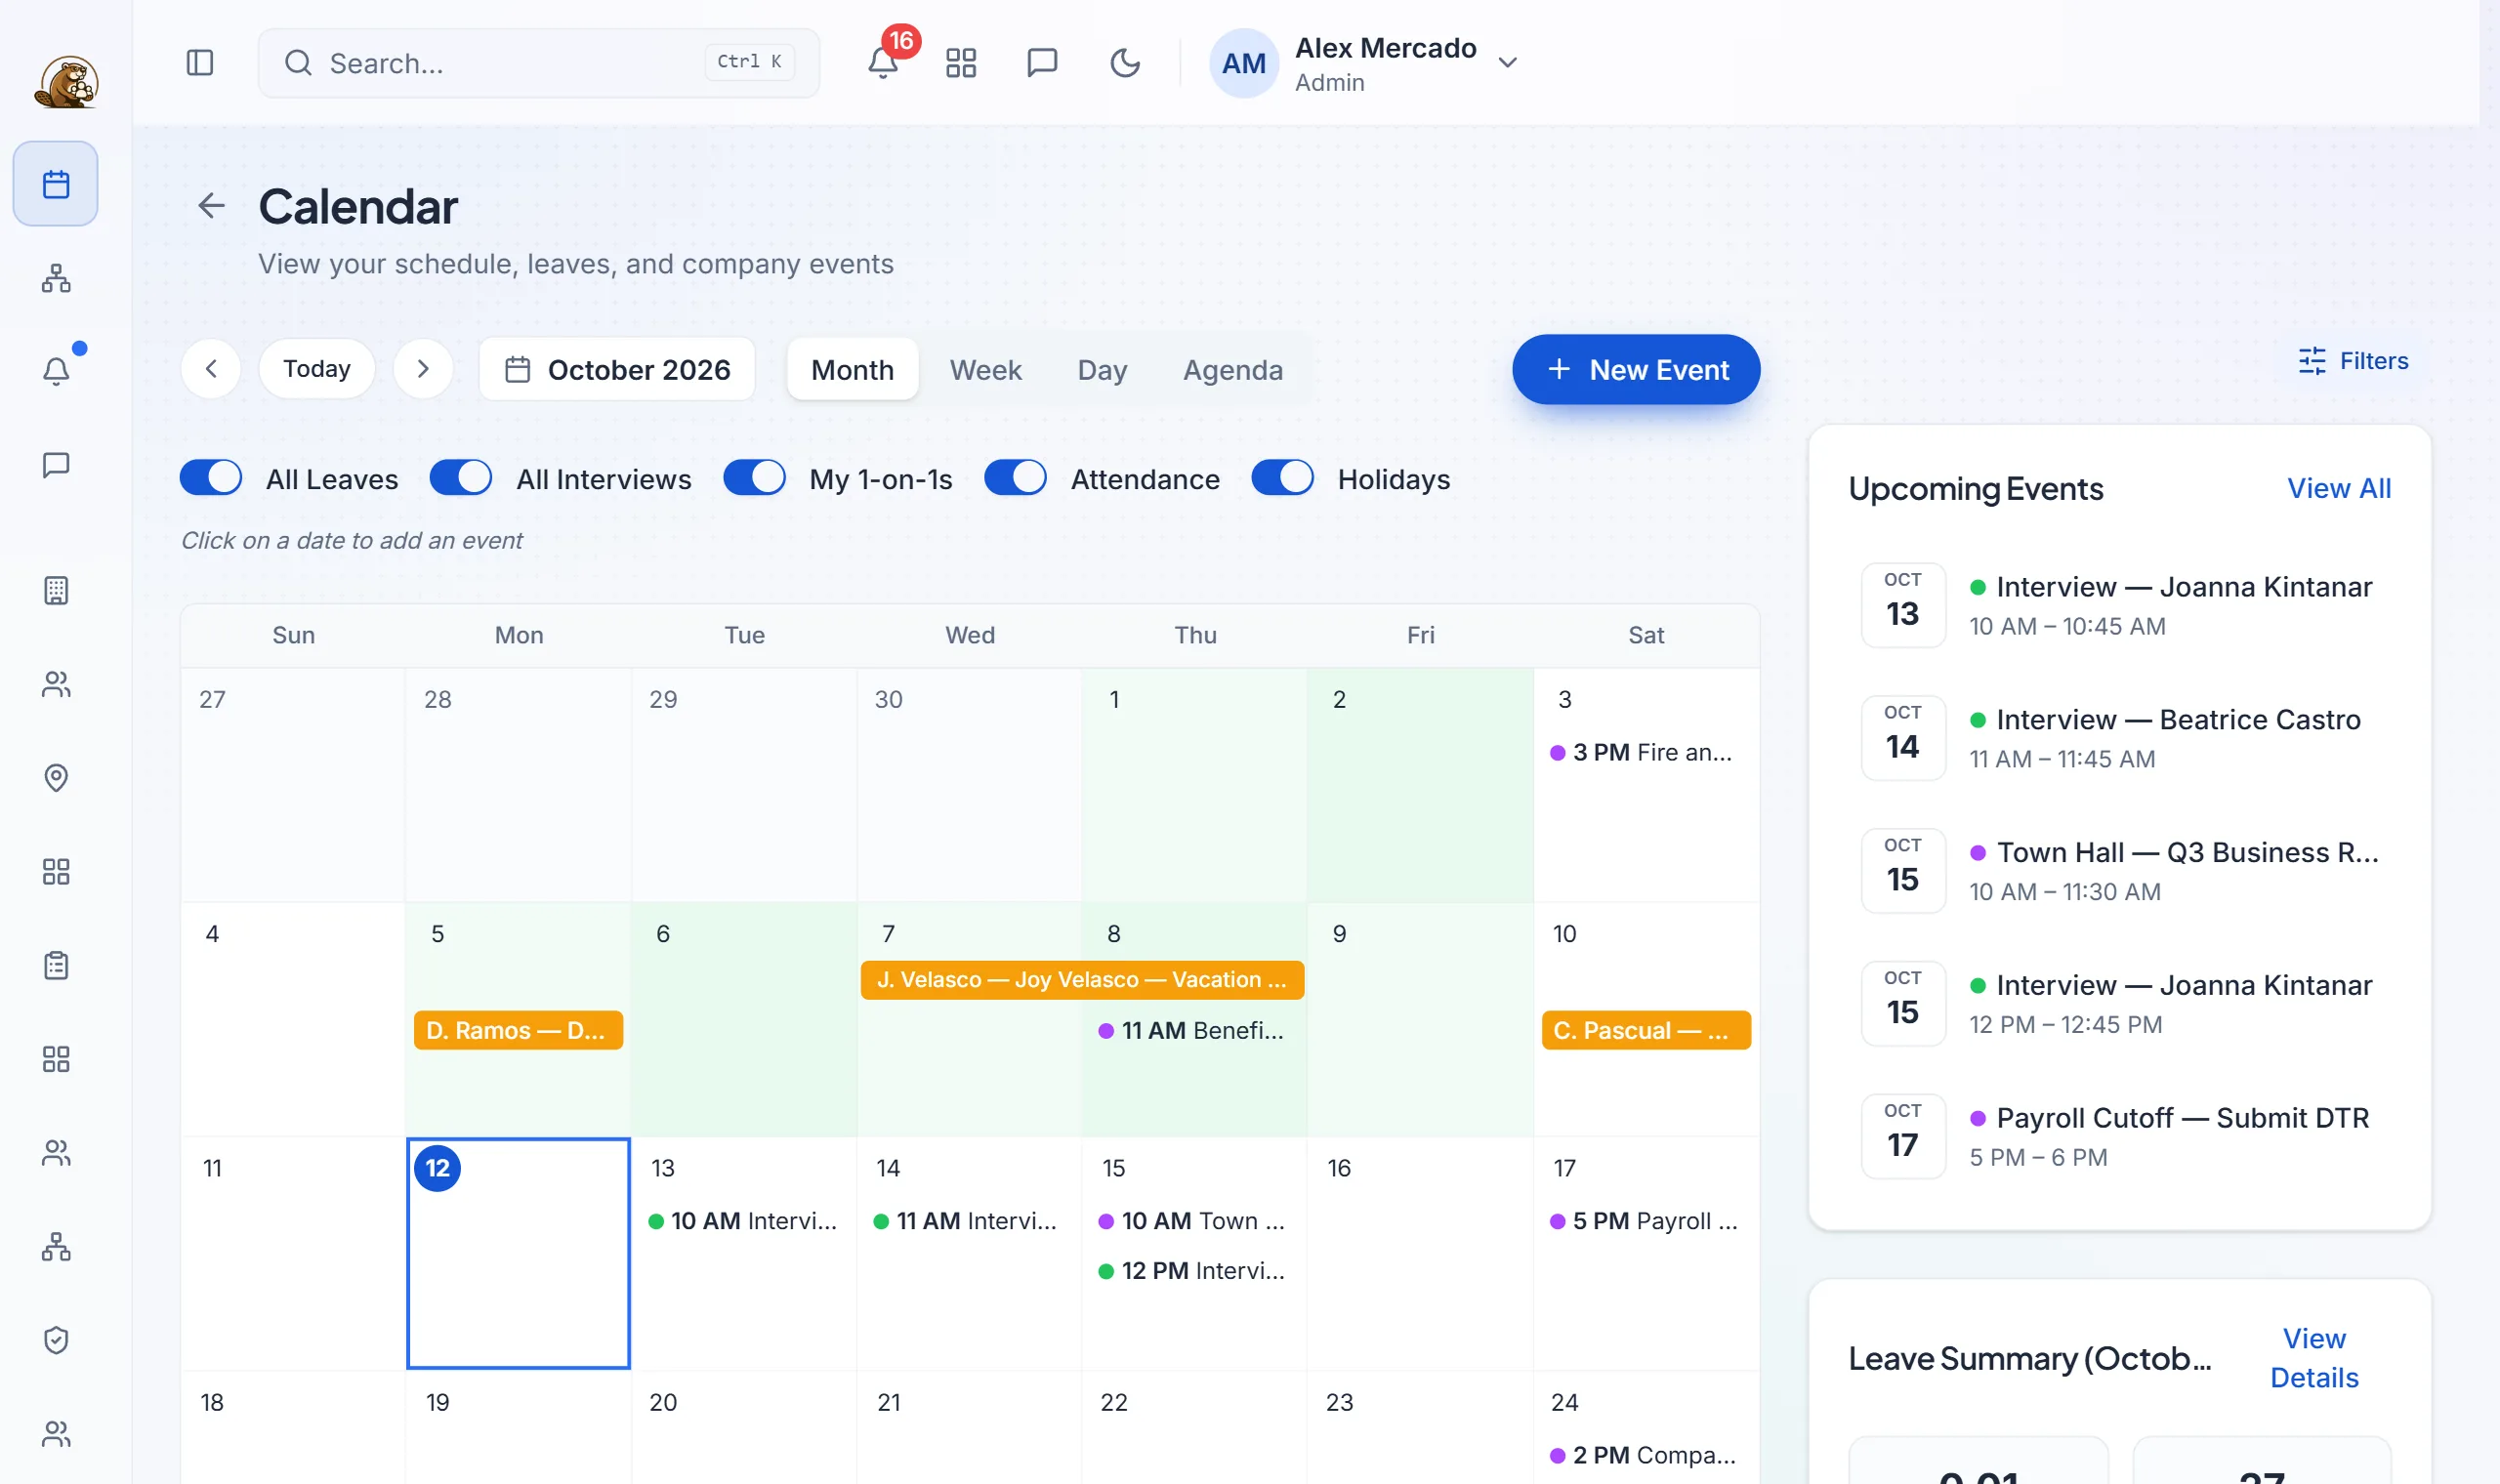Go to next month chevron
The image size is (2500, 1484).
click(423, 369)
